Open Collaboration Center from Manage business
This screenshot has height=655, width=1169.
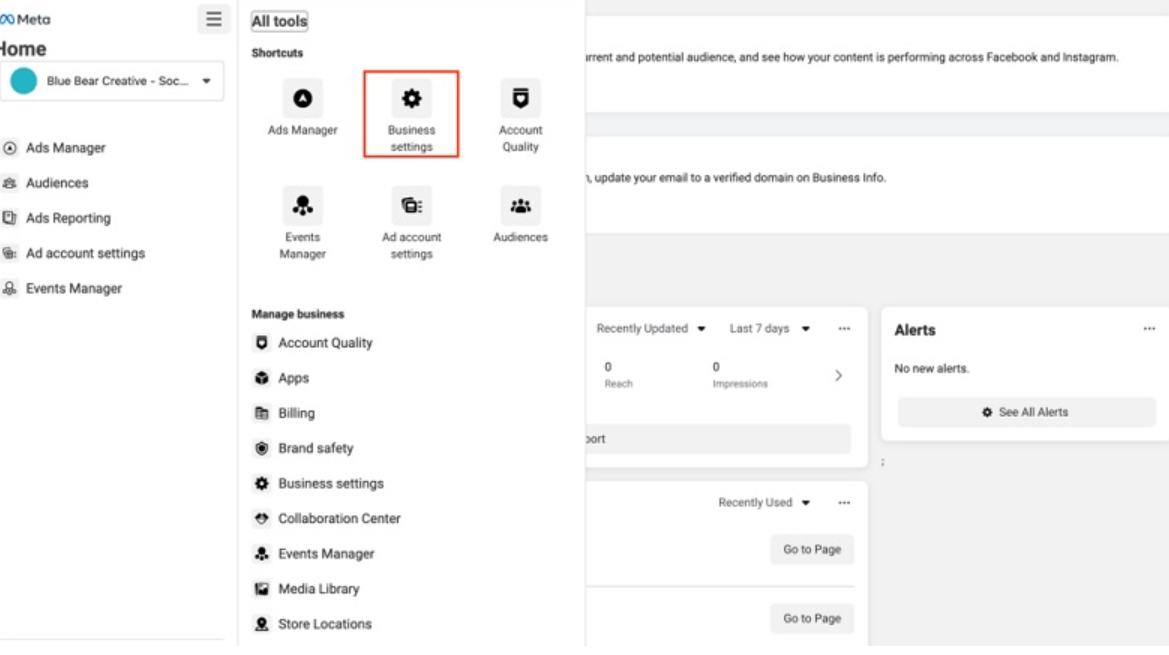[x=339, y=518]
